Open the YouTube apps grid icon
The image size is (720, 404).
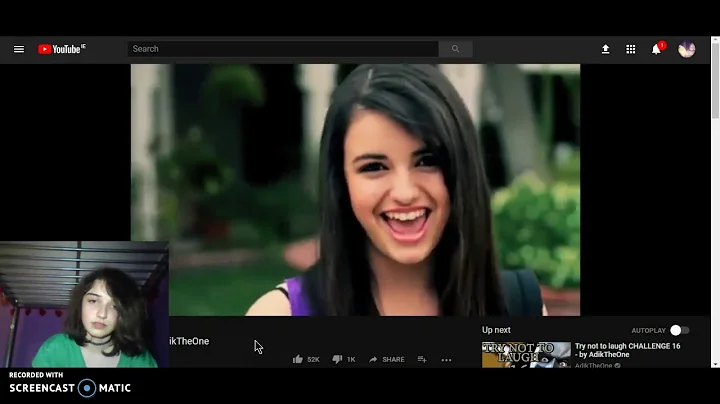631,49
